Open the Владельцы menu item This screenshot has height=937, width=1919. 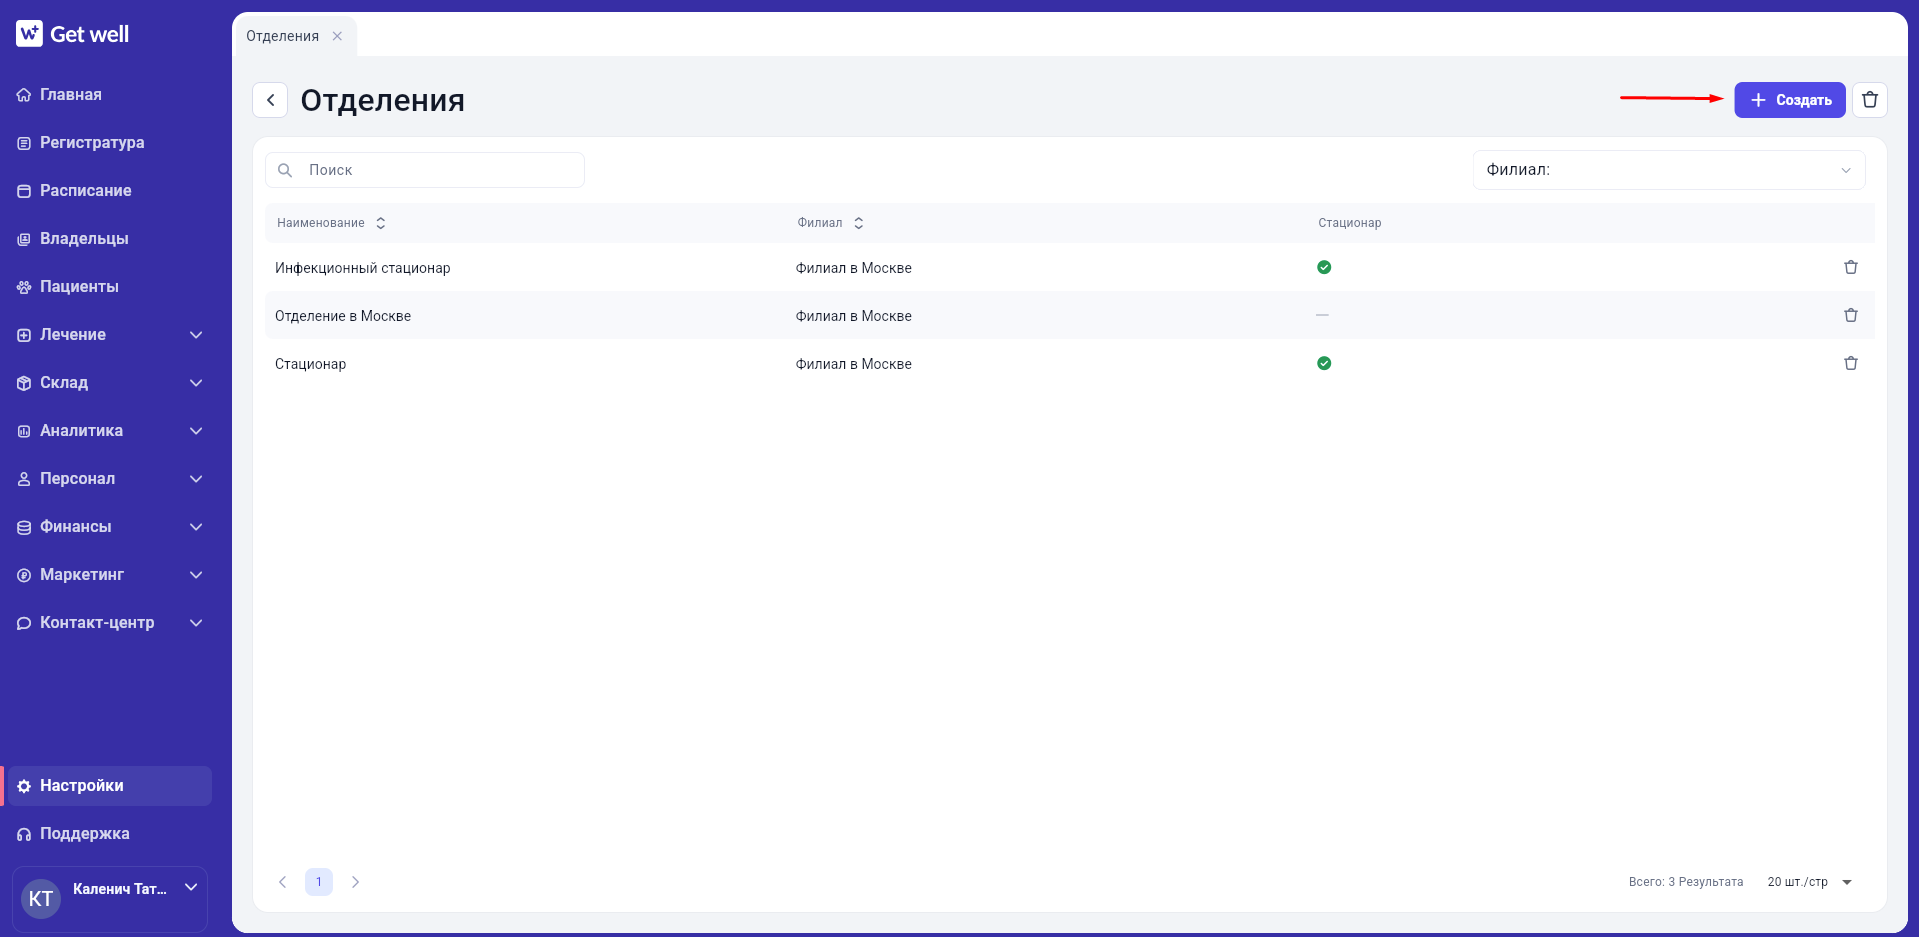(x=108, y=239)
